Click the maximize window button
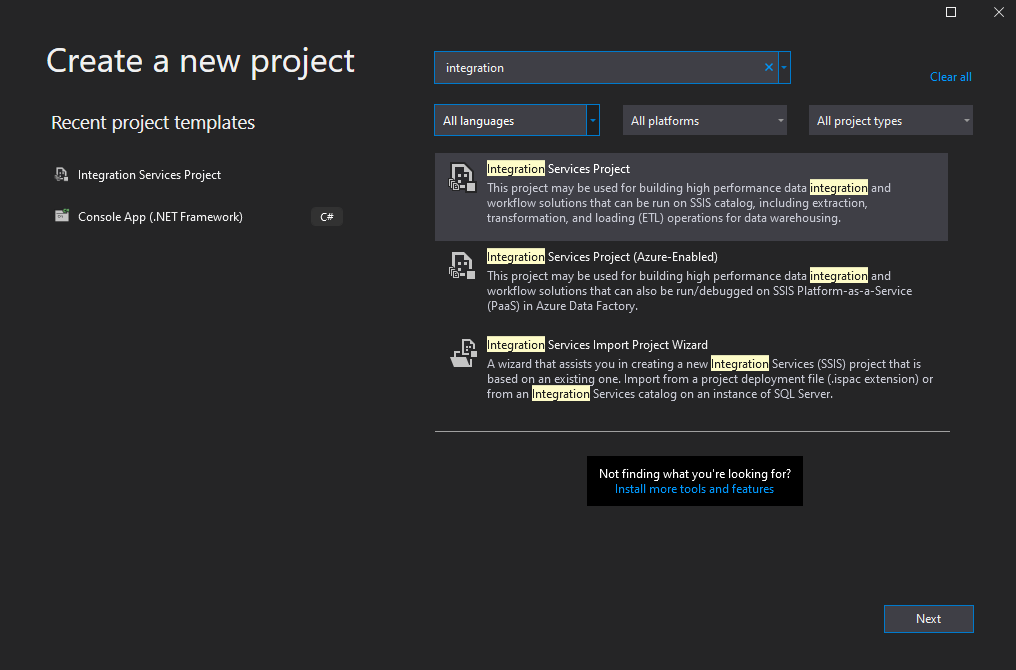Viewport: 1016px width, 670px height. 950,12
